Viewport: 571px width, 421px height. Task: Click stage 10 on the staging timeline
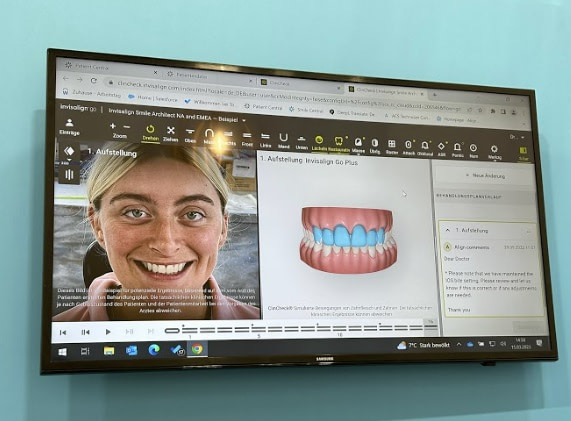tap(340, 328)
